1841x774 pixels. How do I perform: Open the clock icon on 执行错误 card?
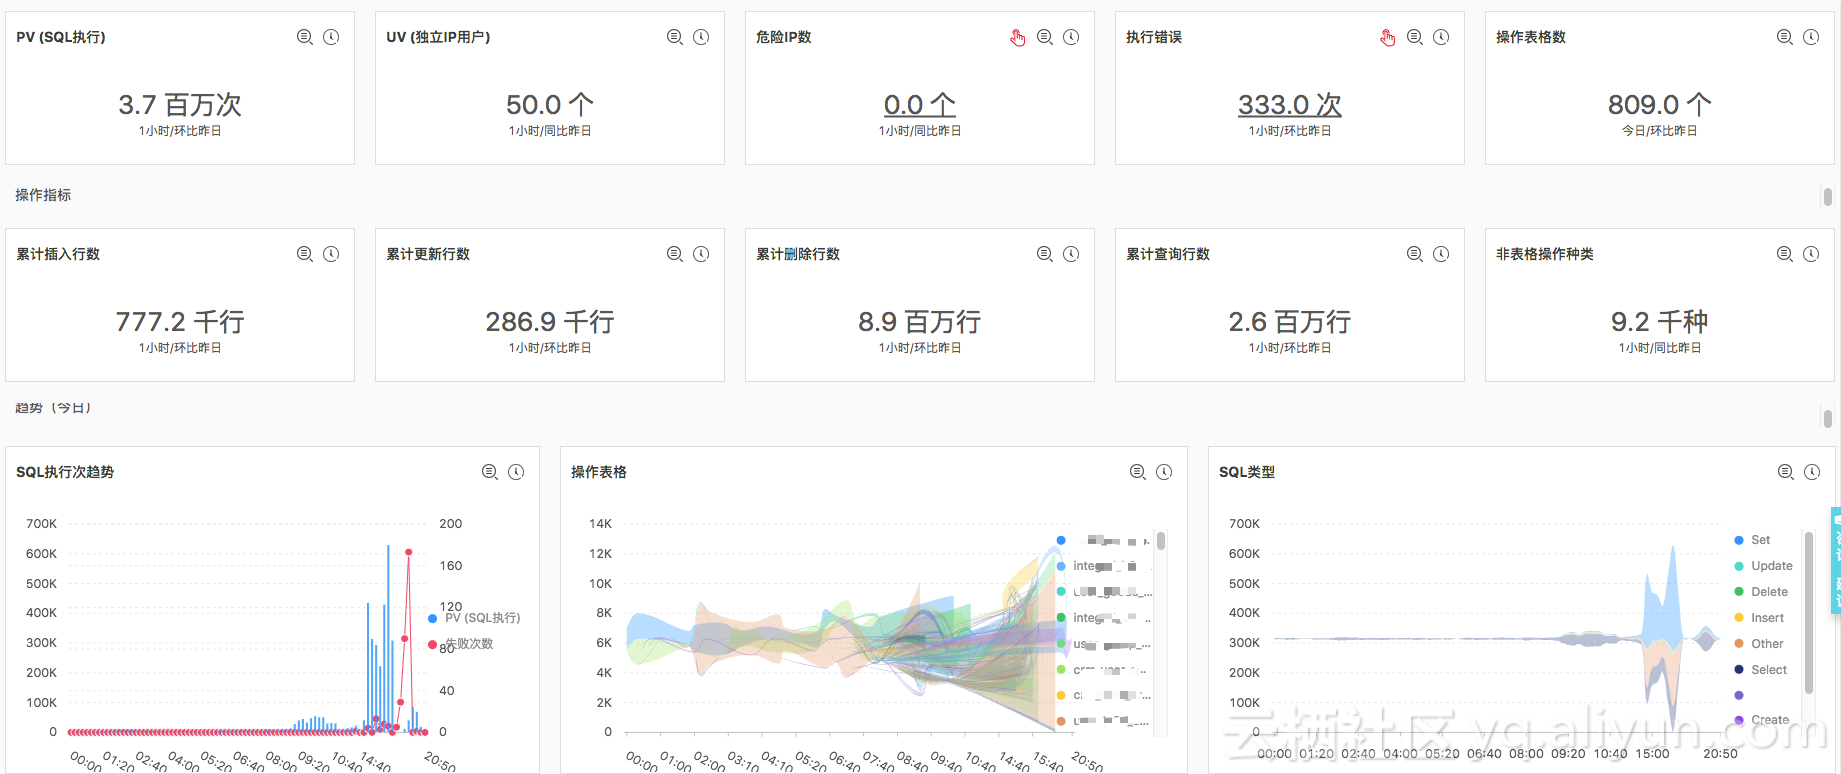click(x=1441, y=37)
